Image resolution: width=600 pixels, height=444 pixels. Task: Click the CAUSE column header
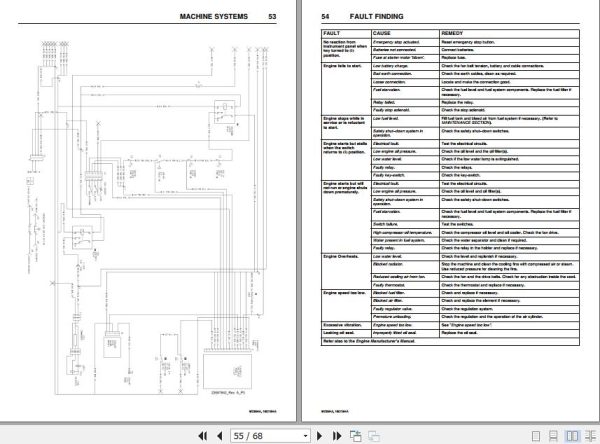click(405, 33)
